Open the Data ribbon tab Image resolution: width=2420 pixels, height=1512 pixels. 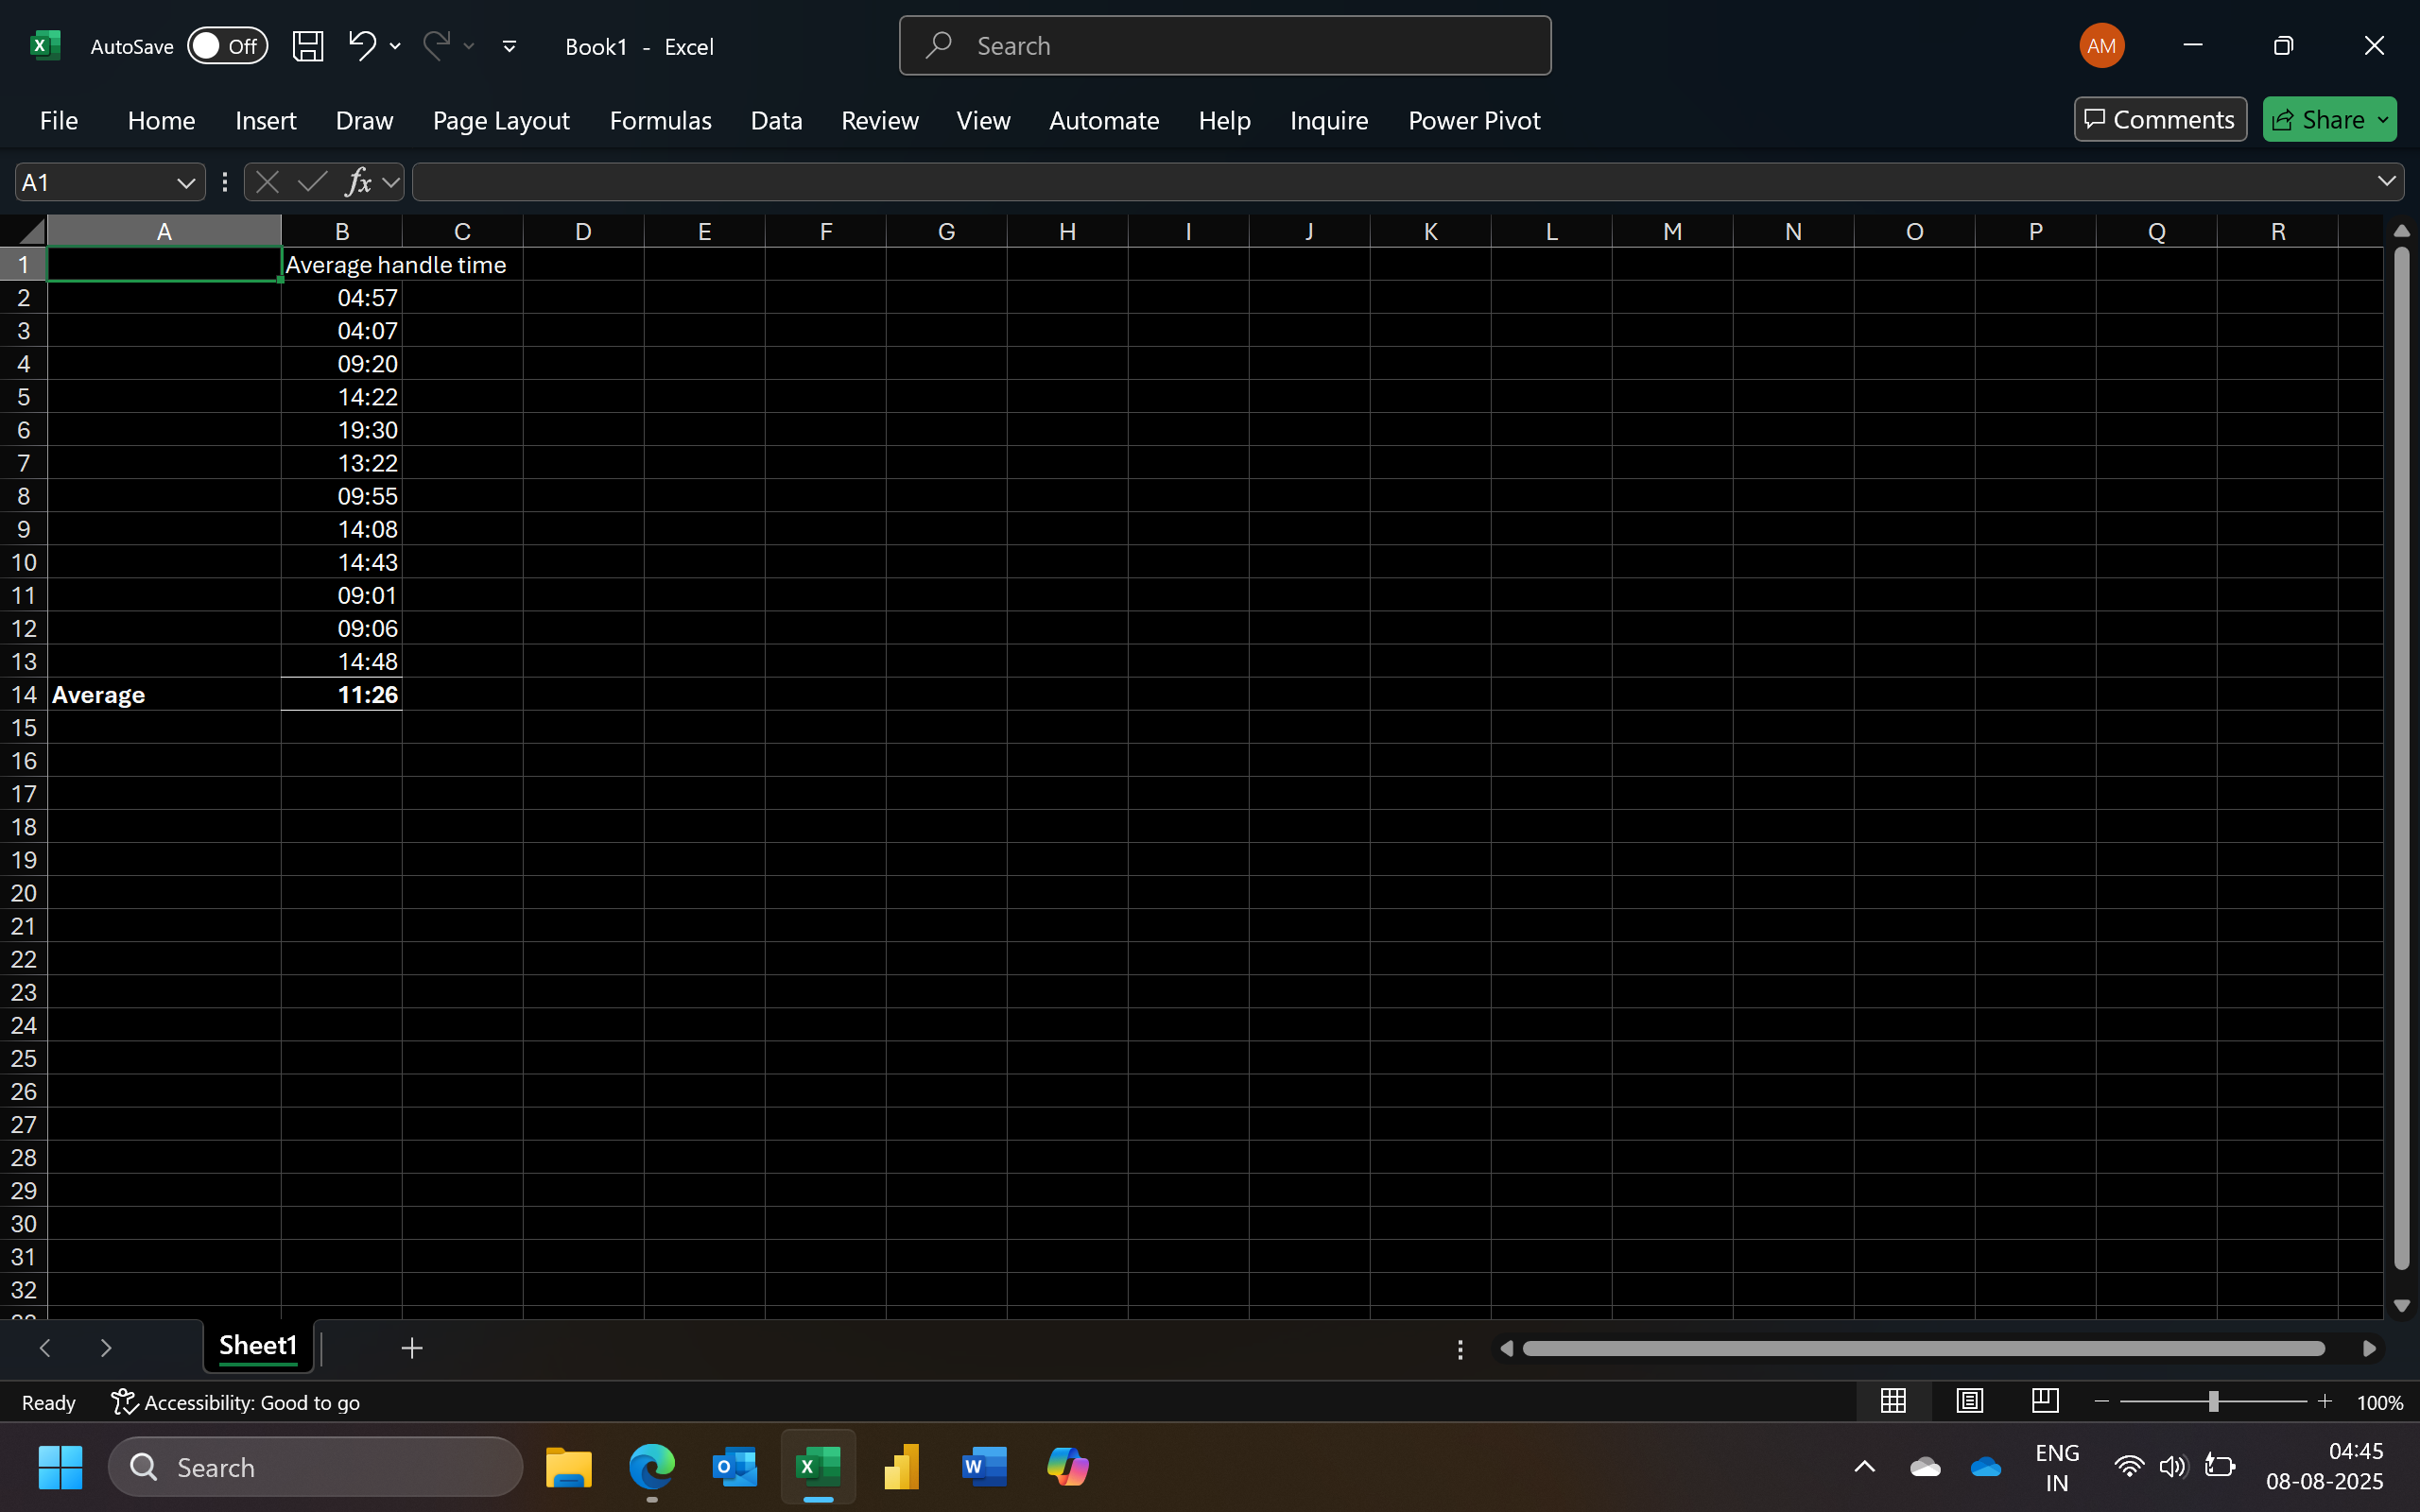tap(776, 120)
